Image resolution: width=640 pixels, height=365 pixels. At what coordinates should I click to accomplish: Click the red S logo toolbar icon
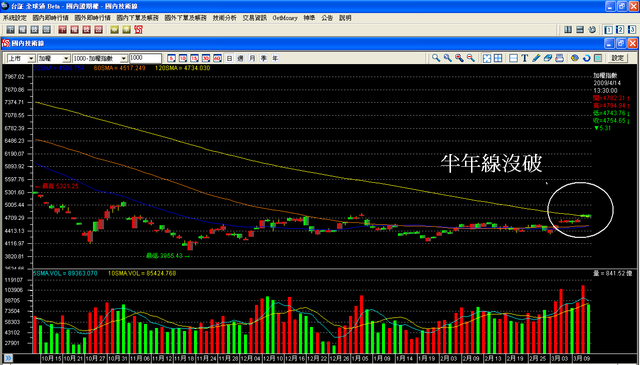138,30
